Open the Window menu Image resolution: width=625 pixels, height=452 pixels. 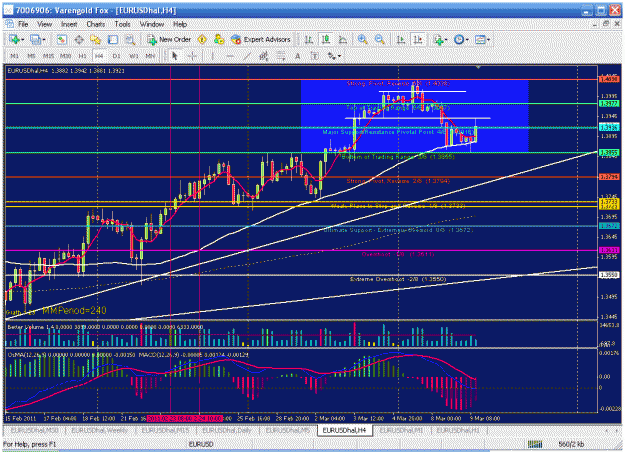pyautogui.click(x=152, y=24)
